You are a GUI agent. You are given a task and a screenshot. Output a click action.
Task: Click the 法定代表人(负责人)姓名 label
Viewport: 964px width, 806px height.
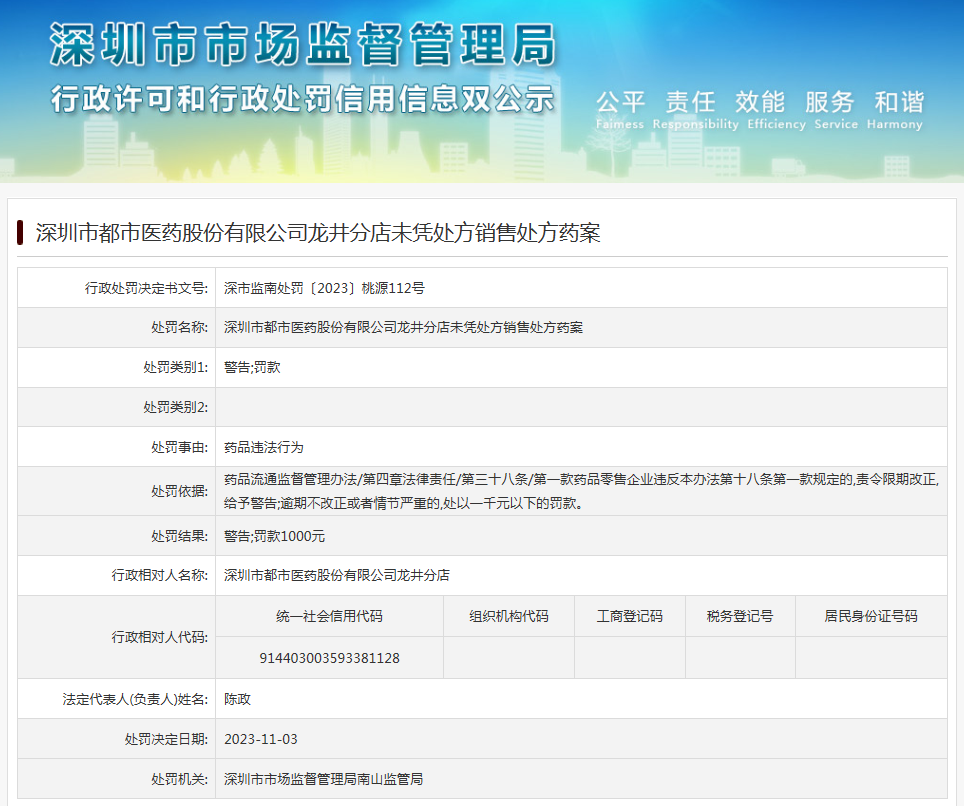click(x=135, y=699)
